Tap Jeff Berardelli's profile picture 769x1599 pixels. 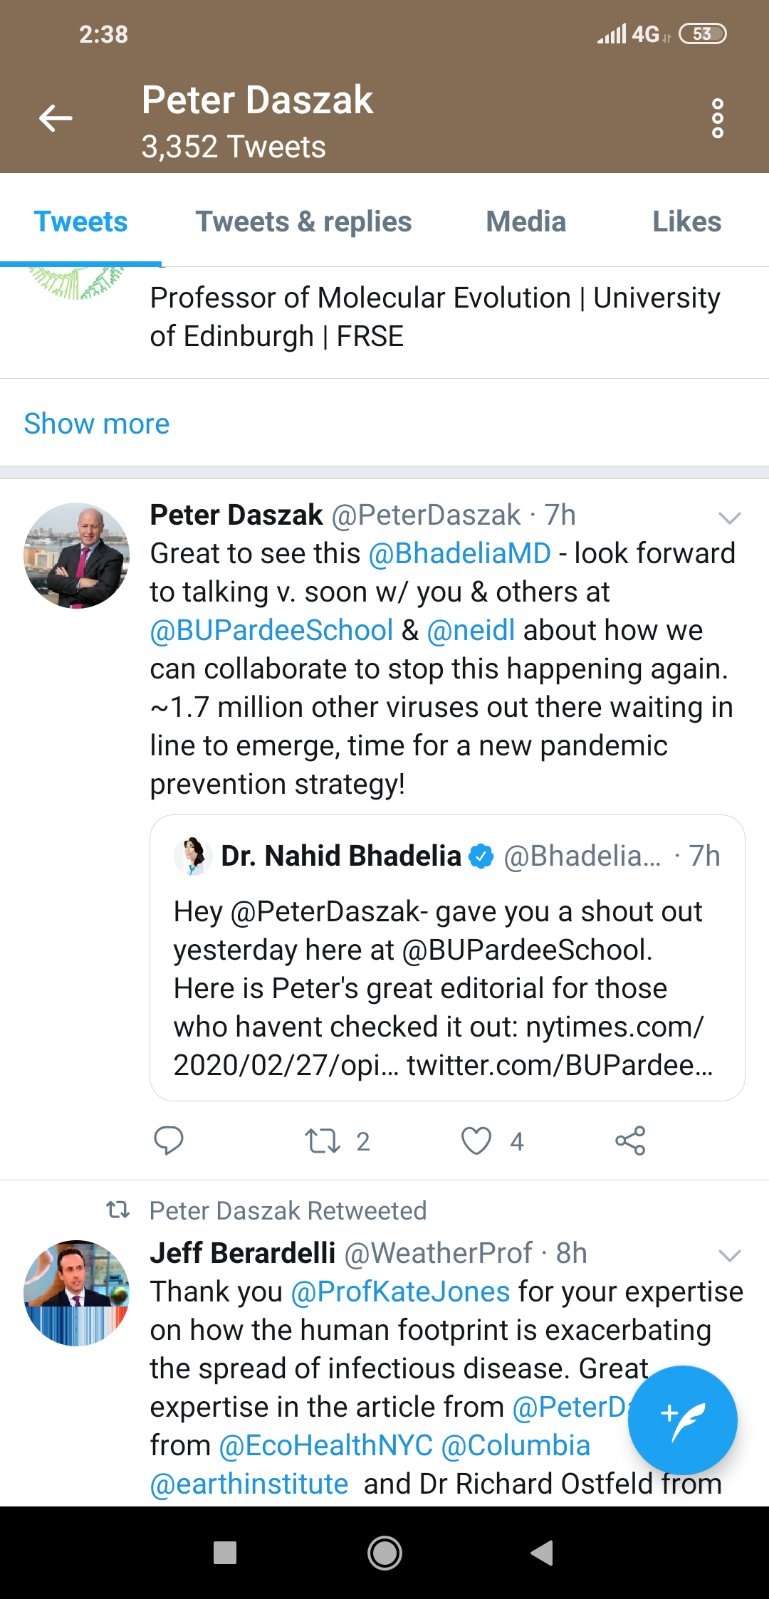[77, 1293]
